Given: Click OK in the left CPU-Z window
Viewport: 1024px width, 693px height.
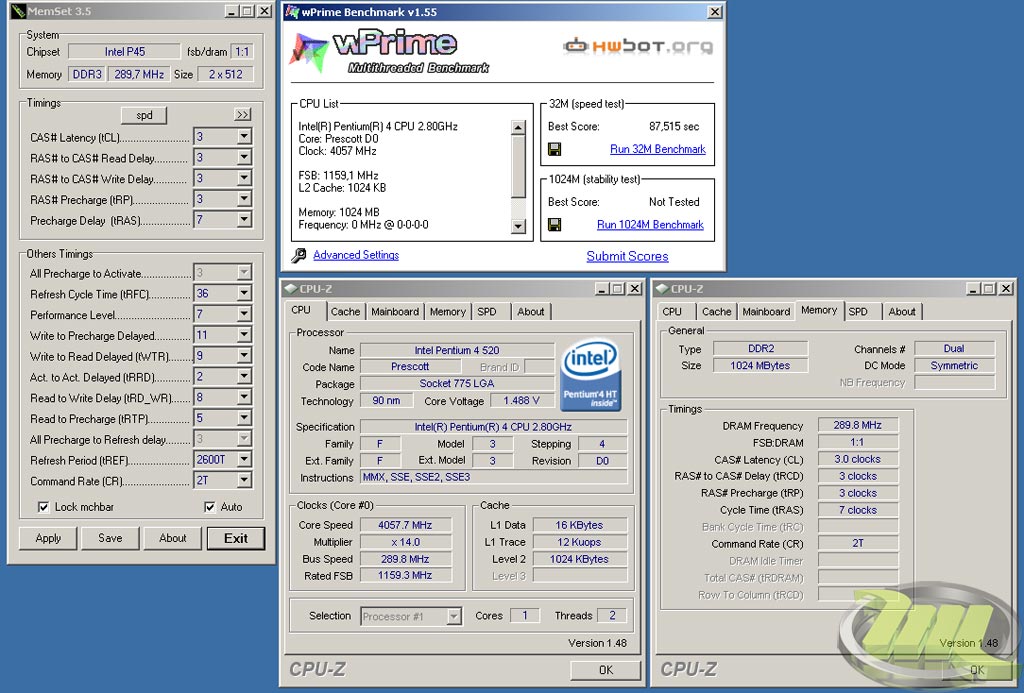Looking at the screenshot, I should 605,669.
